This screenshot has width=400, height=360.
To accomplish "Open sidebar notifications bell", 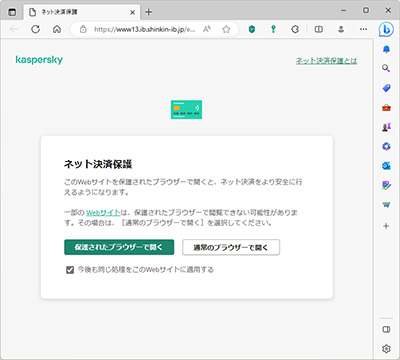I will coord(386,49).
